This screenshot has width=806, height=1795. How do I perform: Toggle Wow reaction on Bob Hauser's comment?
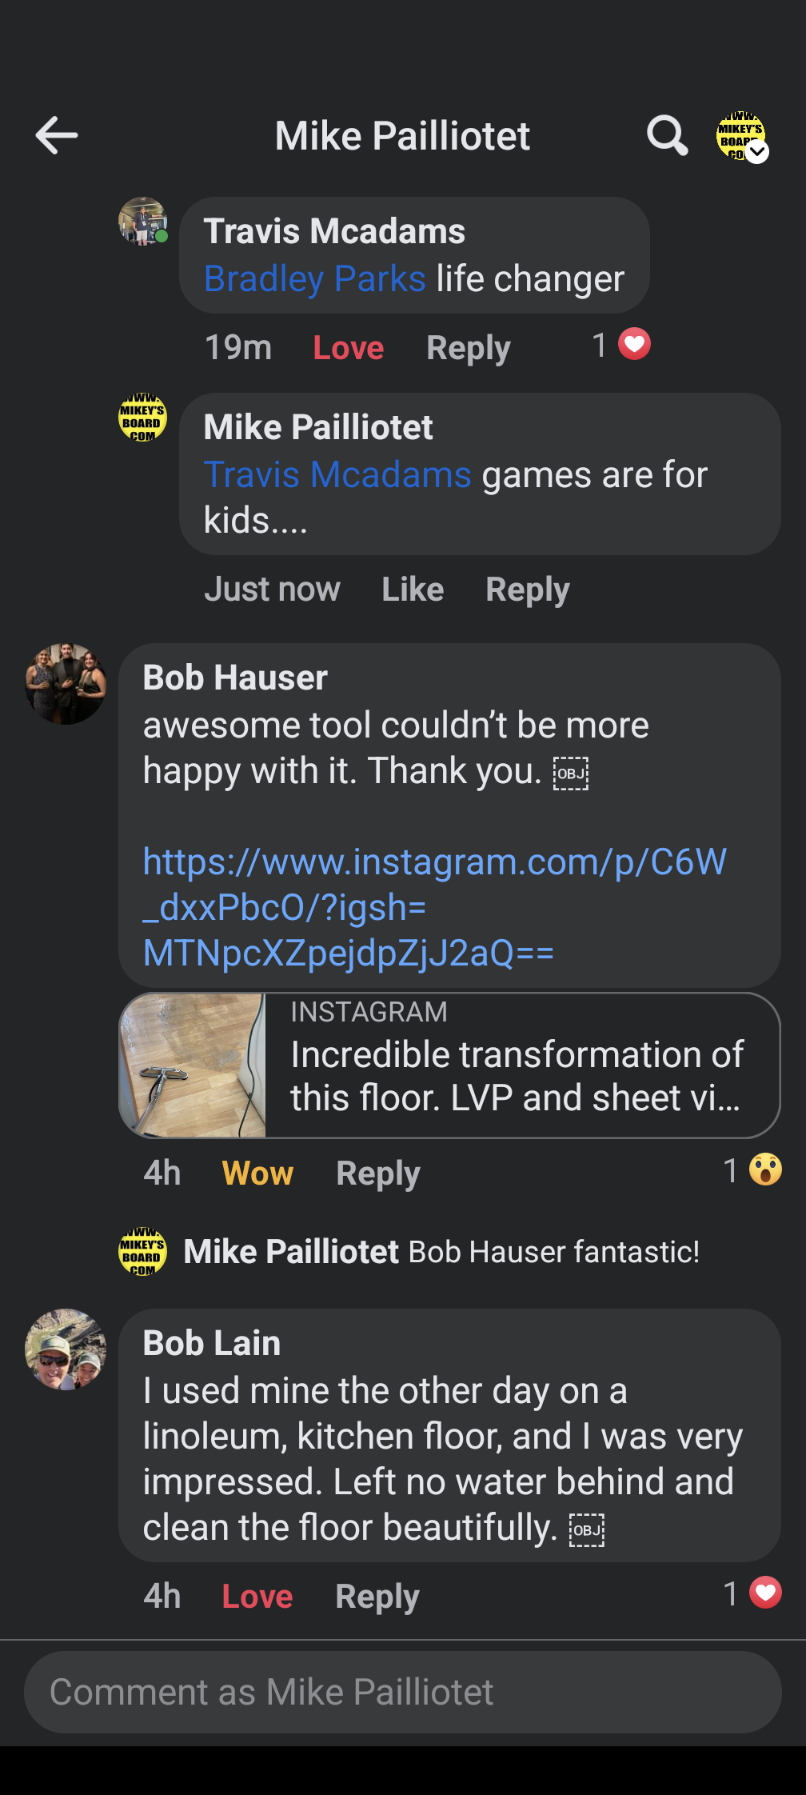(x=257, y=1173)
